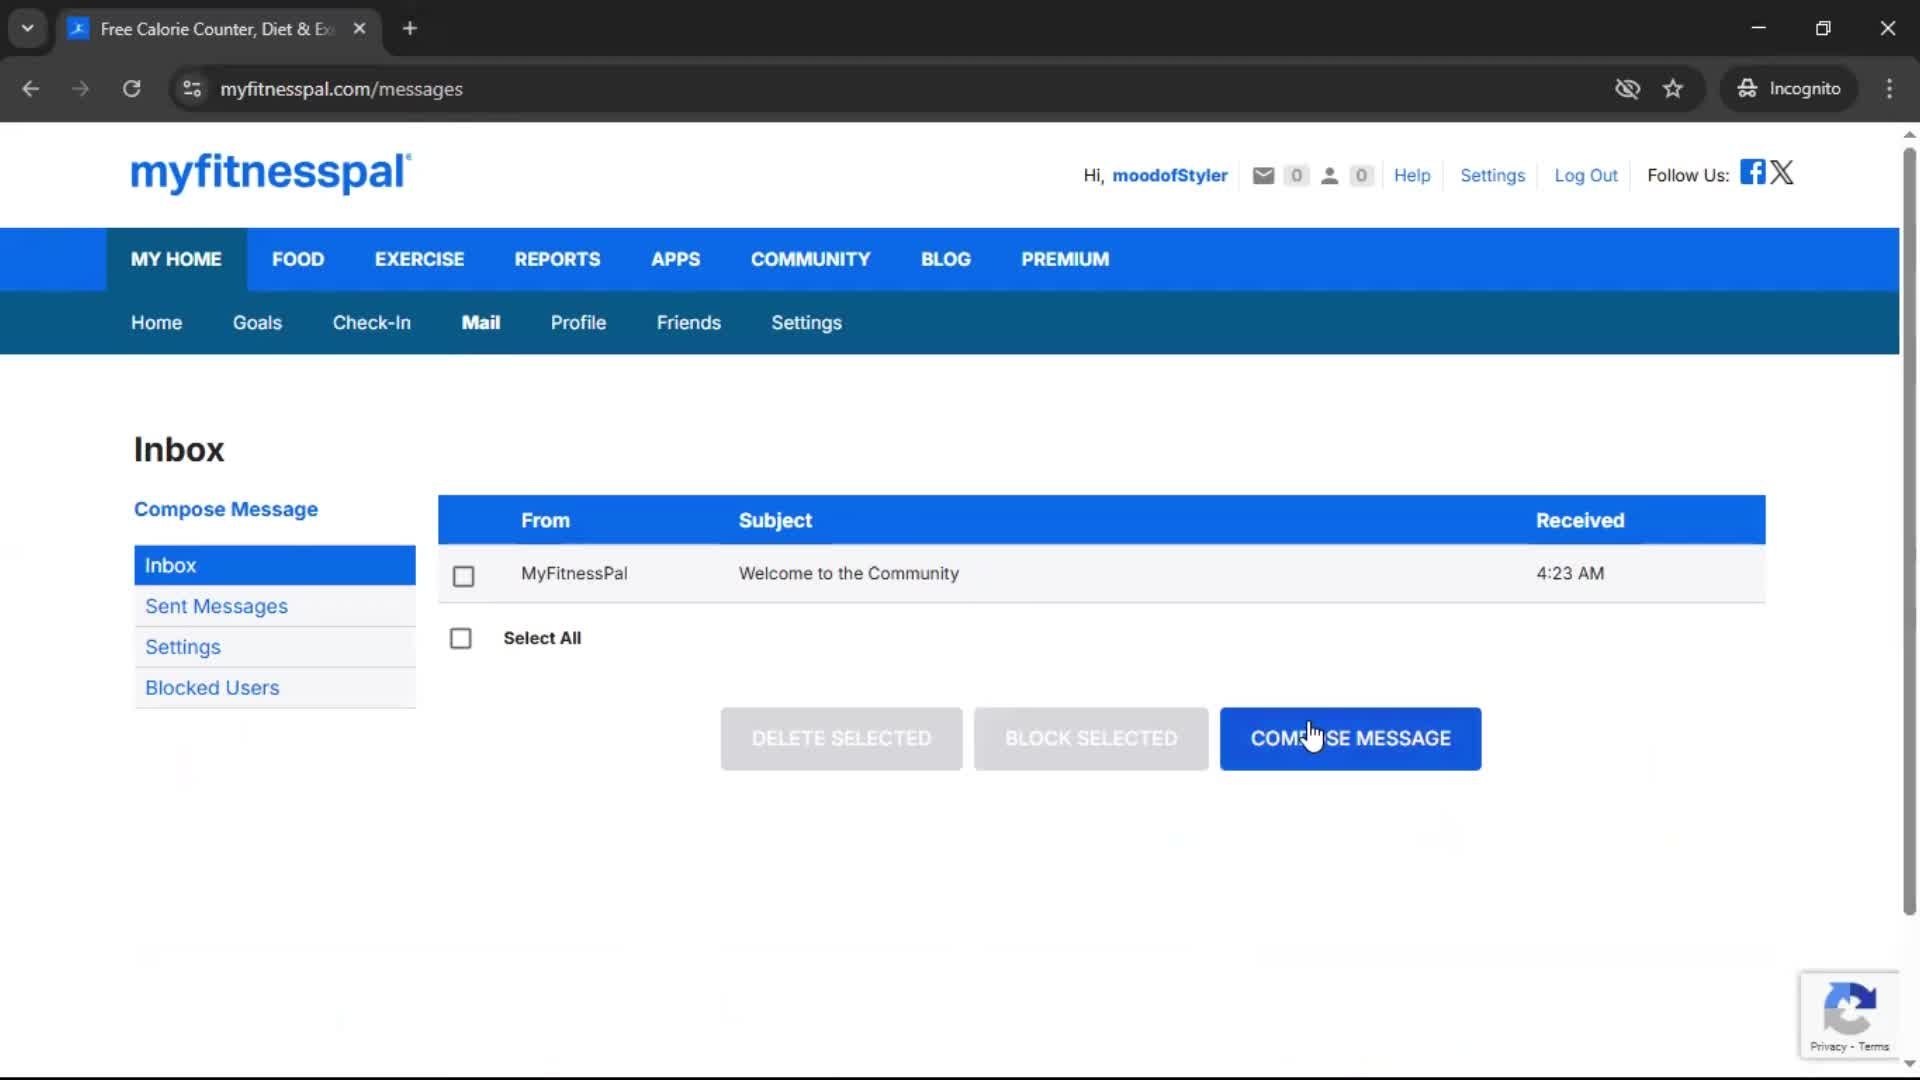
Task: Reload the page
Action: click(x=131, y=89)
